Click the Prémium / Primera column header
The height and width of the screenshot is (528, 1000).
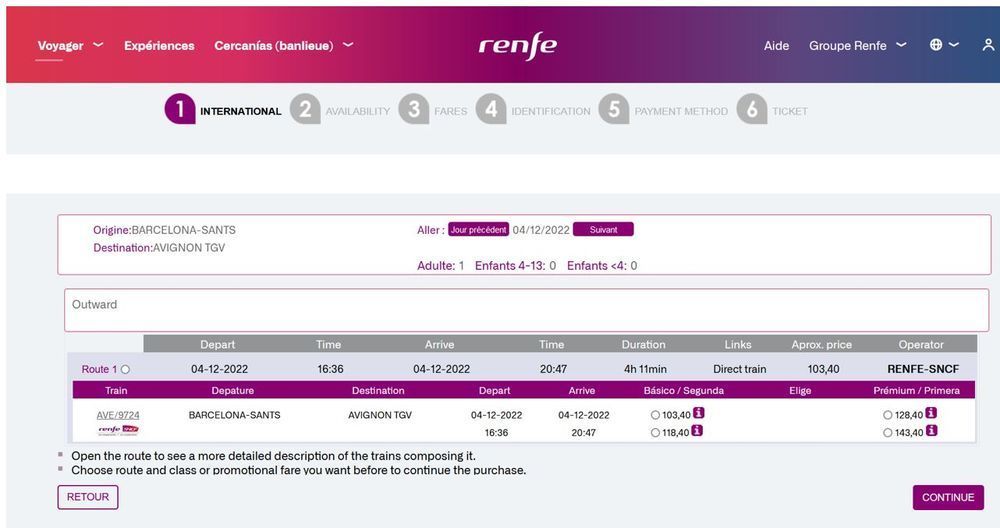click(916, 390)
